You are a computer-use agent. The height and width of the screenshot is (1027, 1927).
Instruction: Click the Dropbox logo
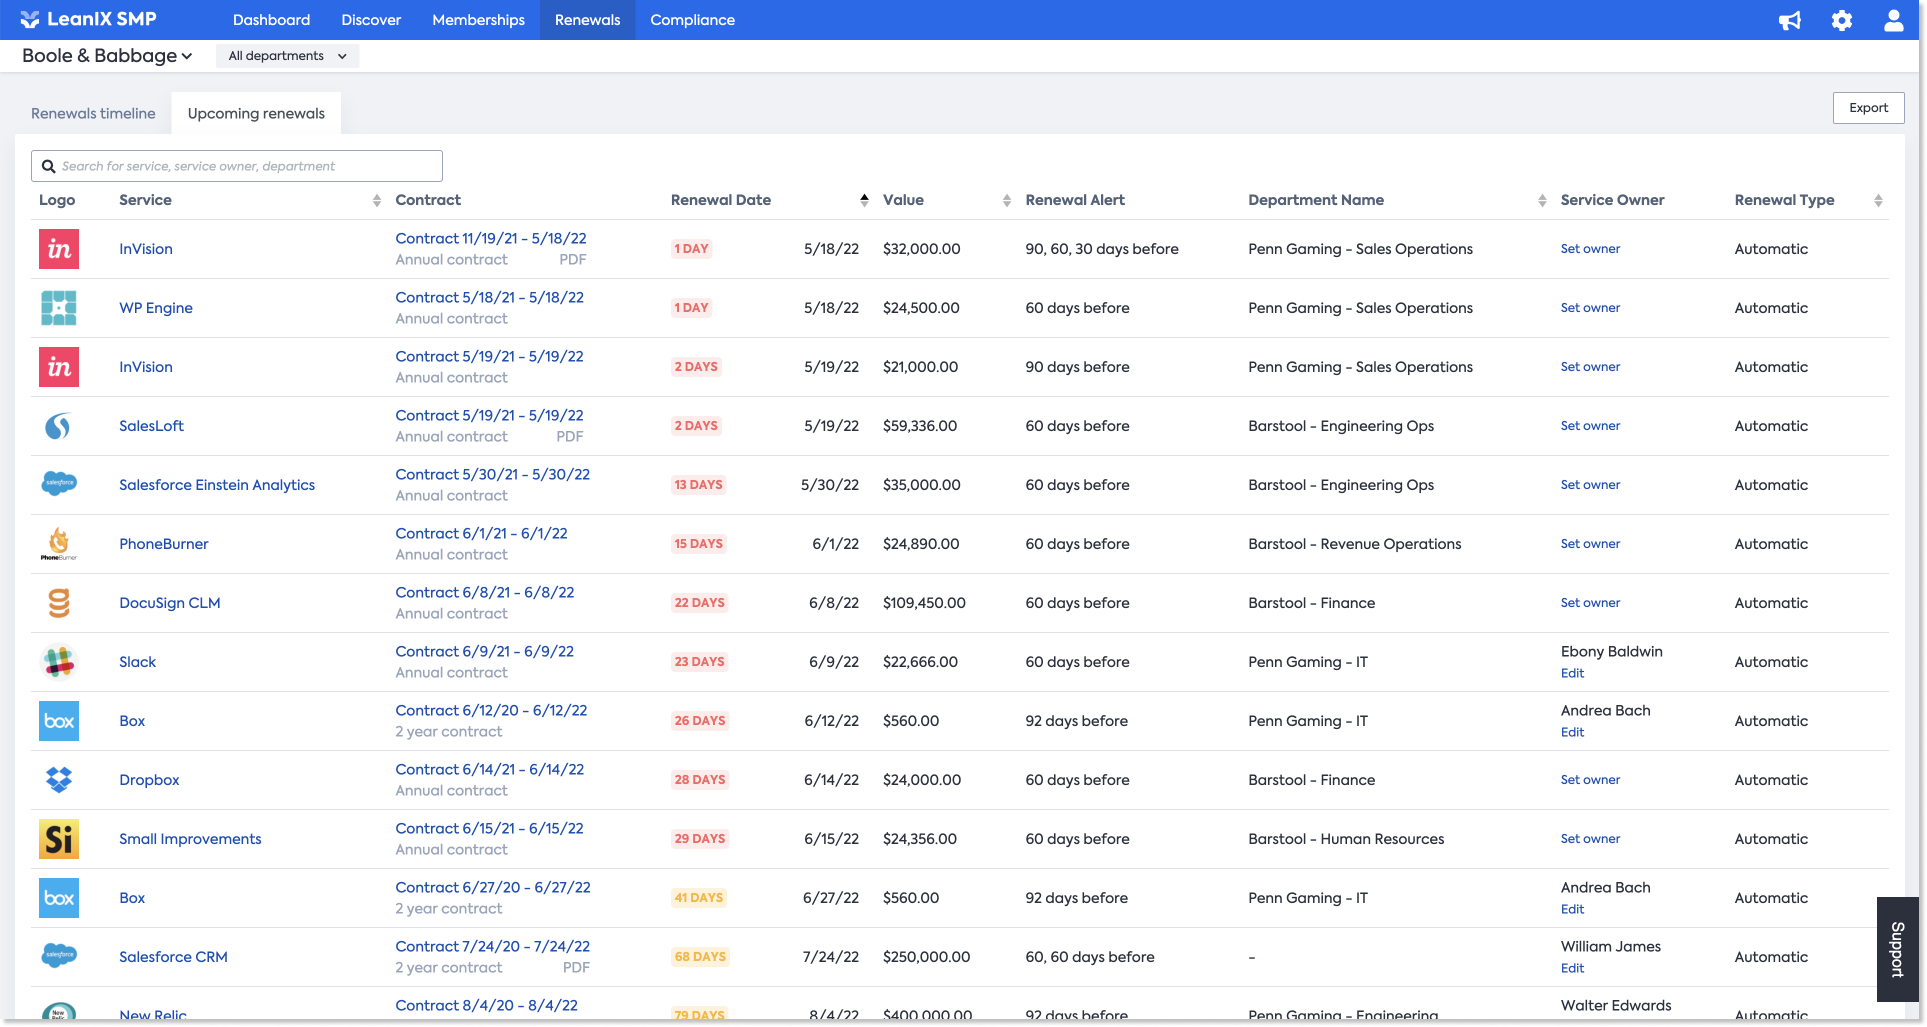59,780
